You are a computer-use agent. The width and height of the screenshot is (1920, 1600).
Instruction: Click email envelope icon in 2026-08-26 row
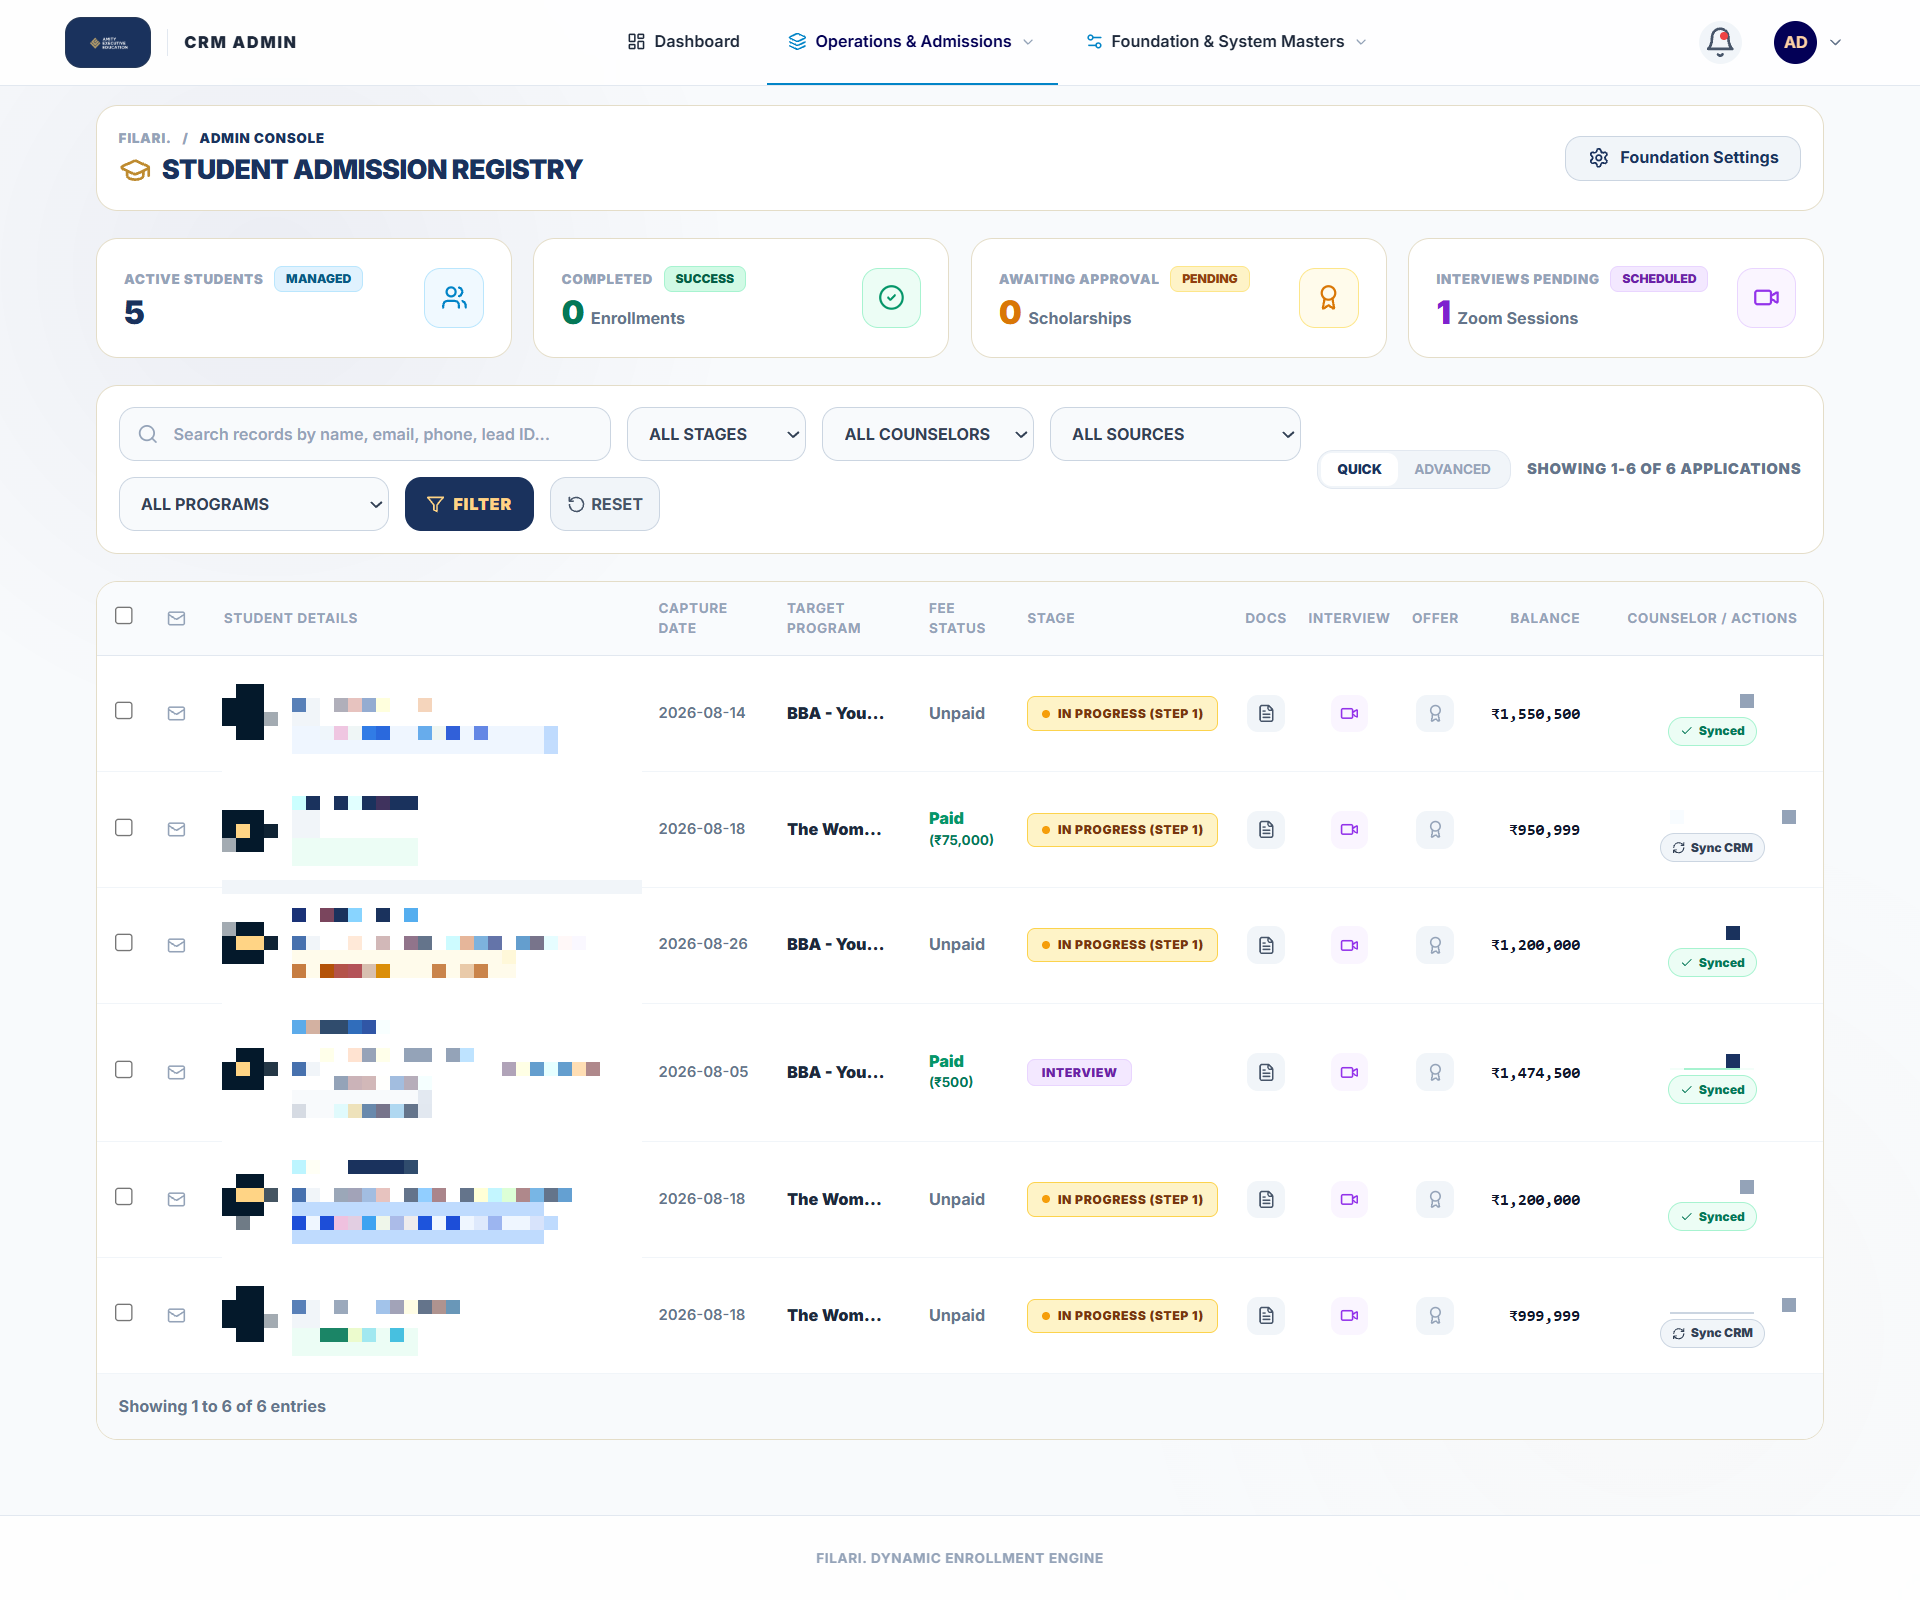177,945
